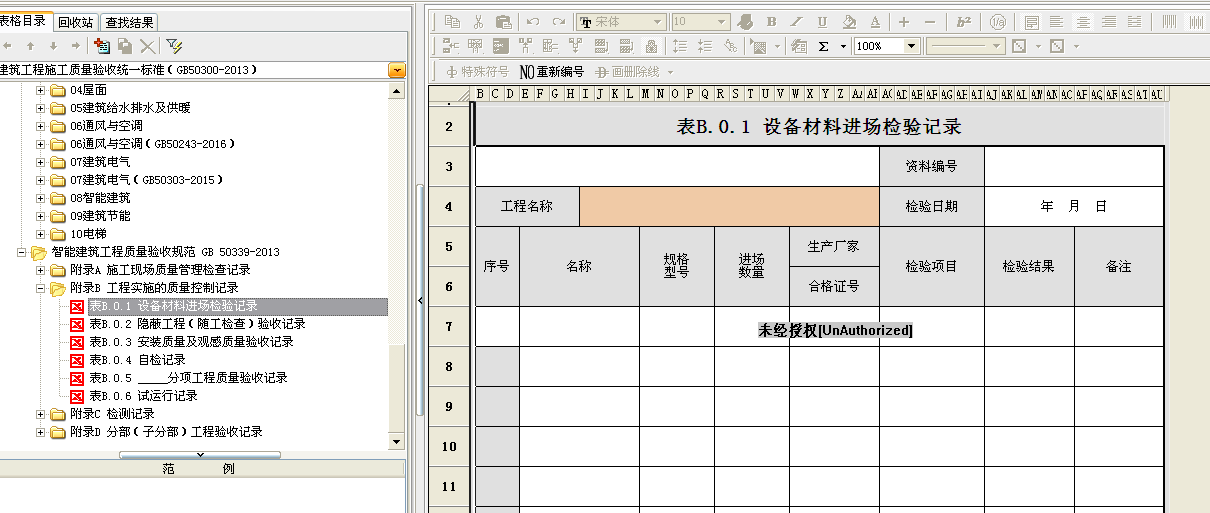Image resolution: width=1210 pixels, height=513 pixels.
Task: Click the undo arrow icon
Action: click(533, 21)
